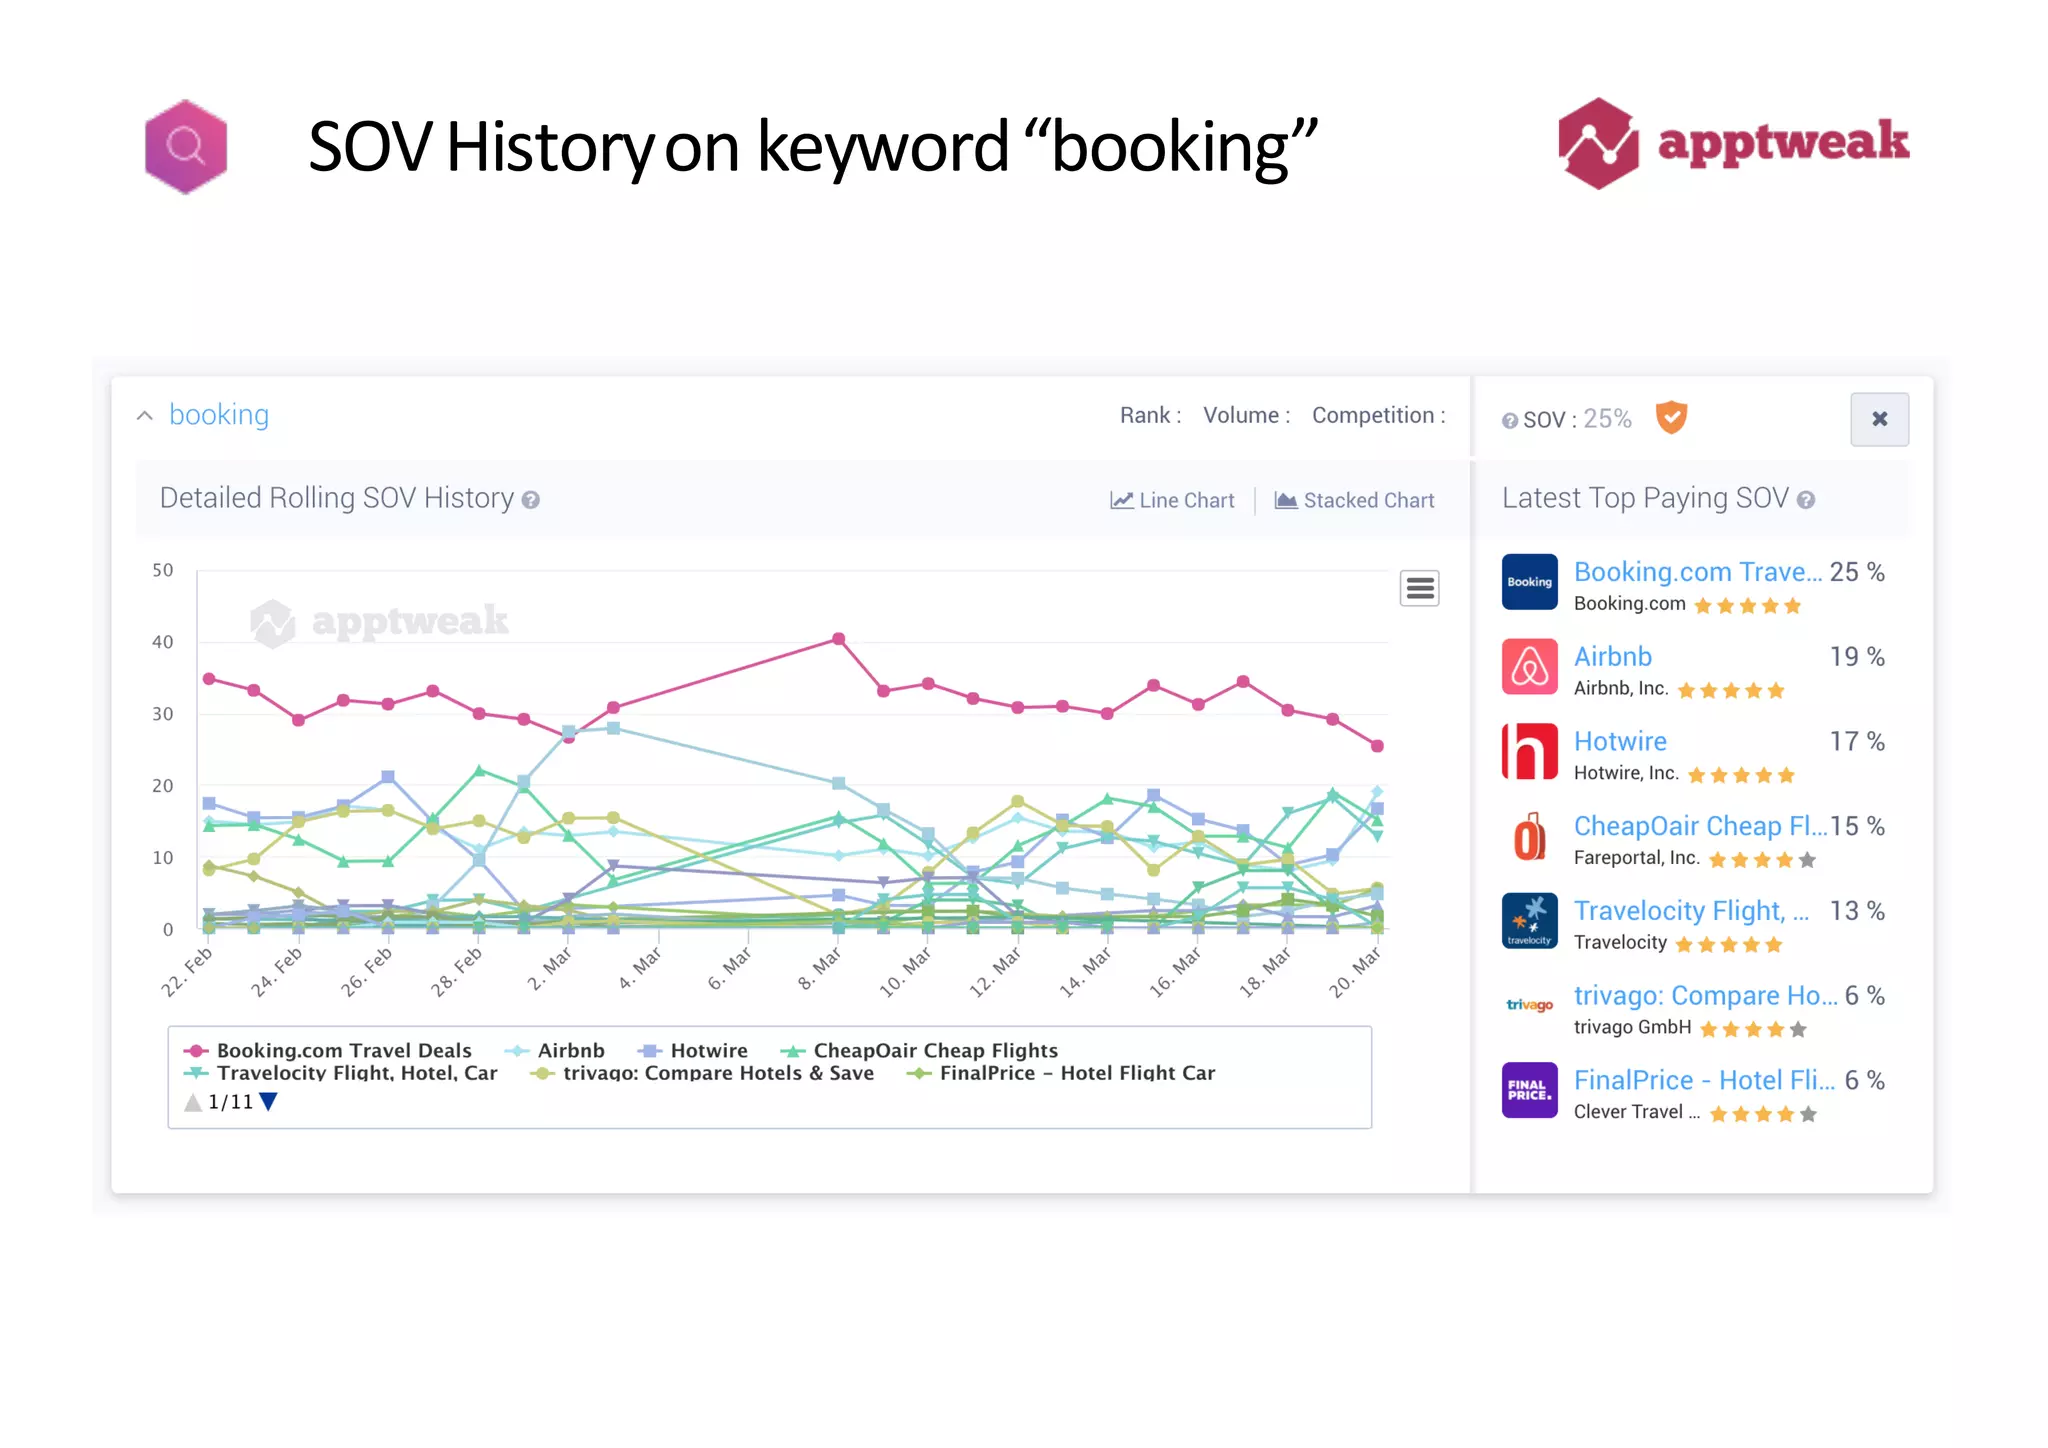Screen dimensions: 2048x1448
Task: Open the Booking.com app icon
Action: click(1529, 582)
